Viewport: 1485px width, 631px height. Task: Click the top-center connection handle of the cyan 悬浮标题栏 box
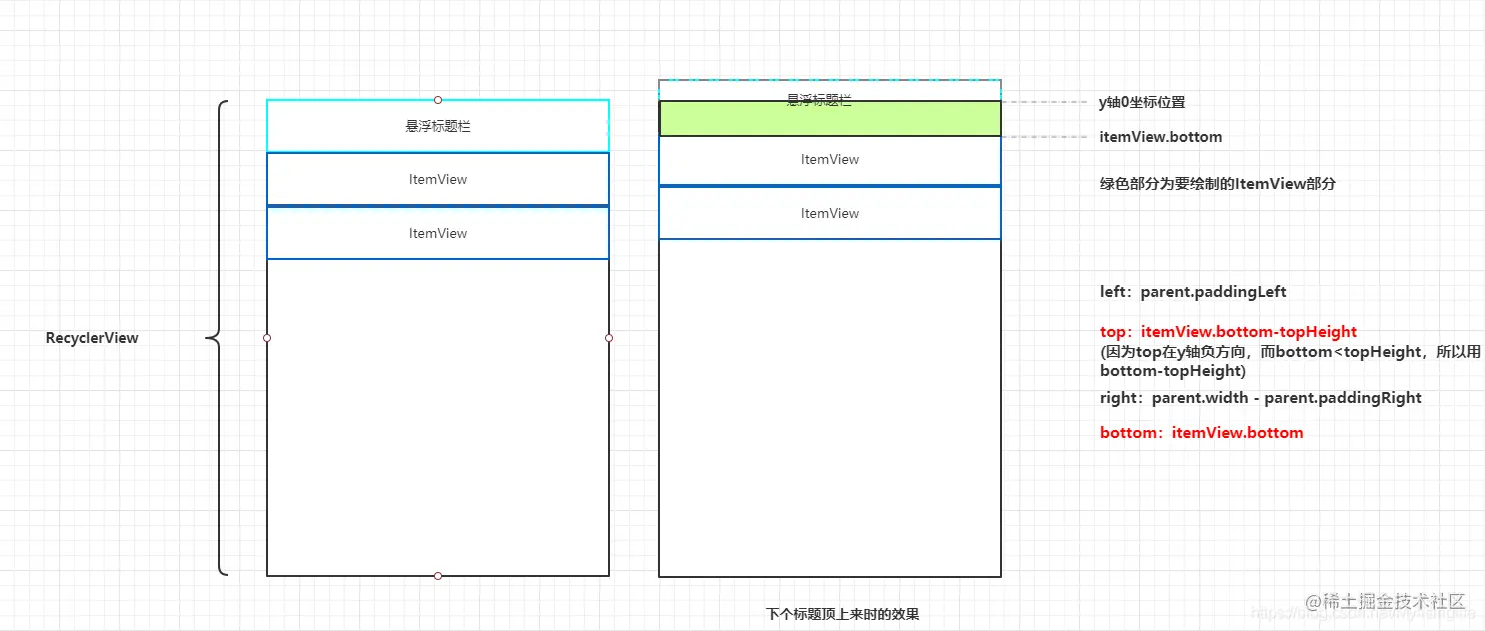coord(438,100)
